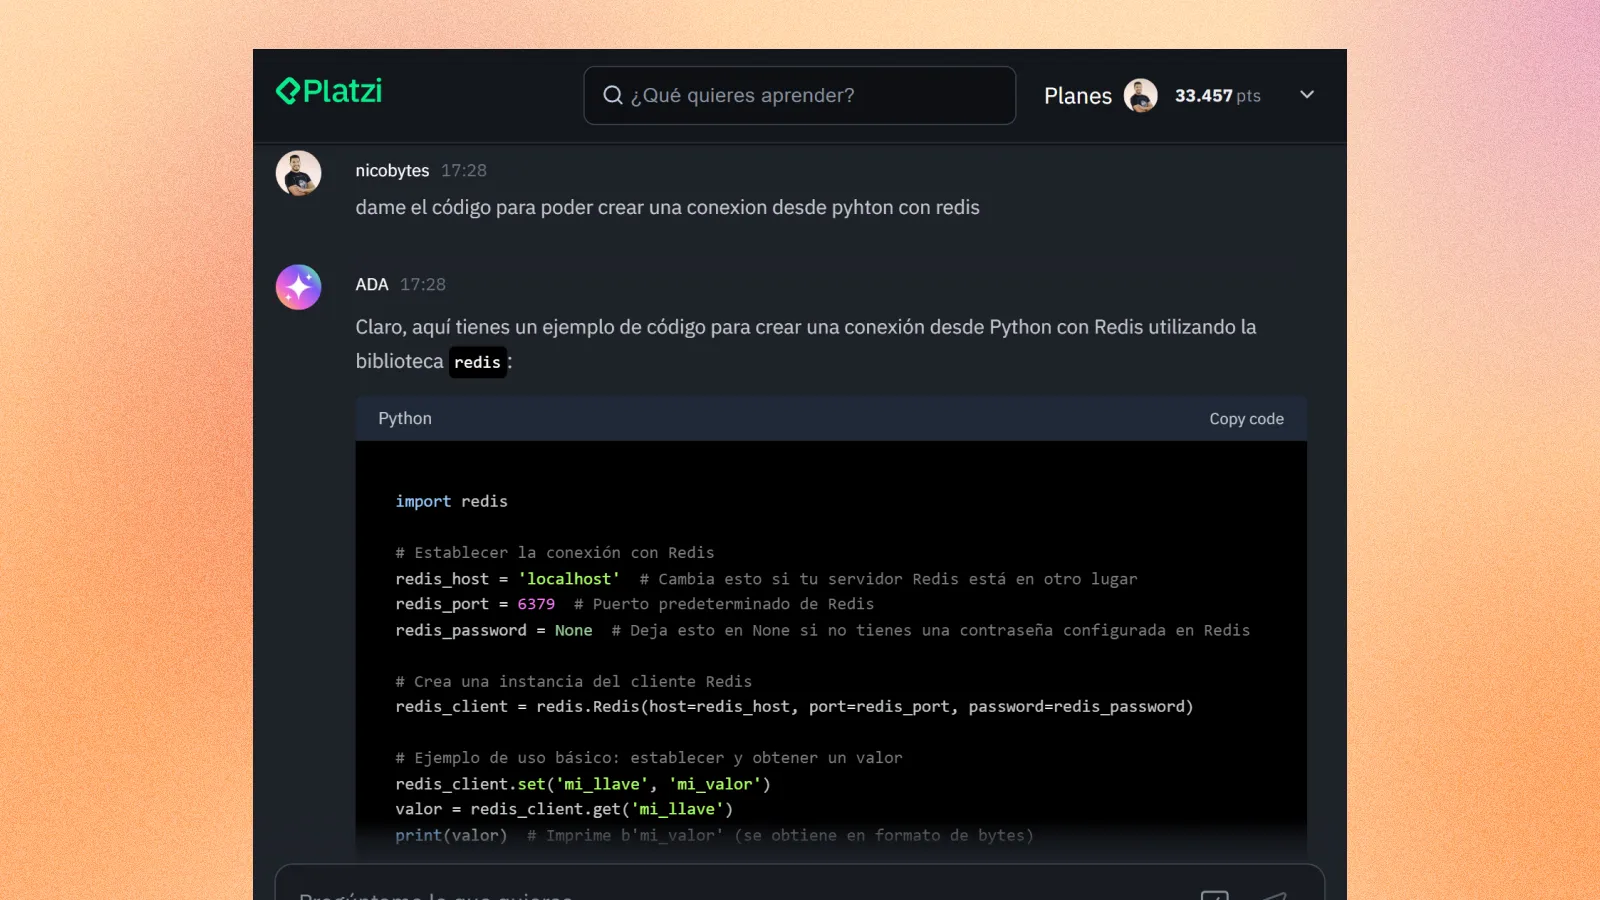
Task: Select the ADA sender name
Action: tap(372, 285)
